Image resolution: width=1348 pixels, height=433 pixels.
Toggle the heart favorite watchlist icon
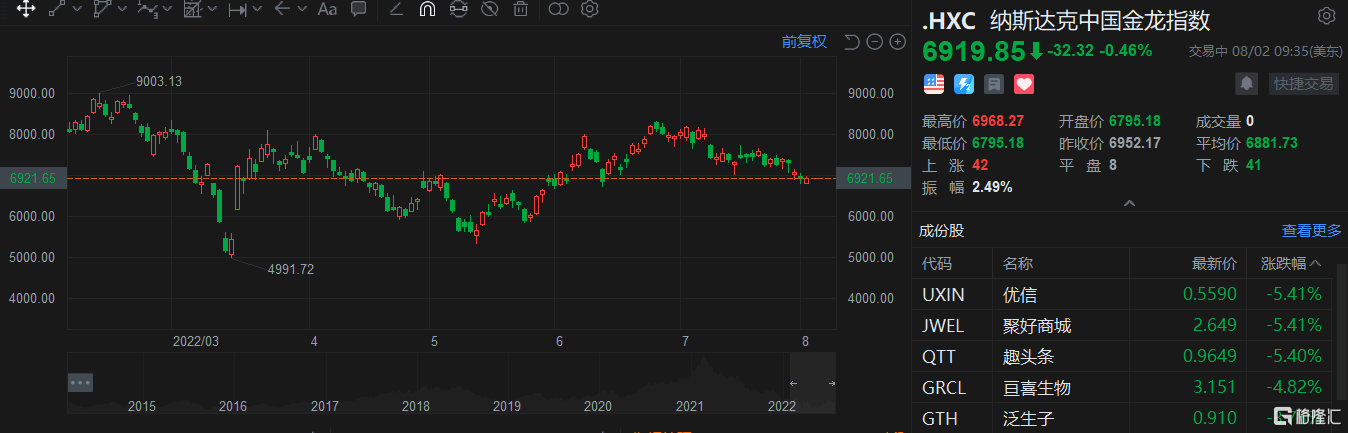[x=1023, y=84]
